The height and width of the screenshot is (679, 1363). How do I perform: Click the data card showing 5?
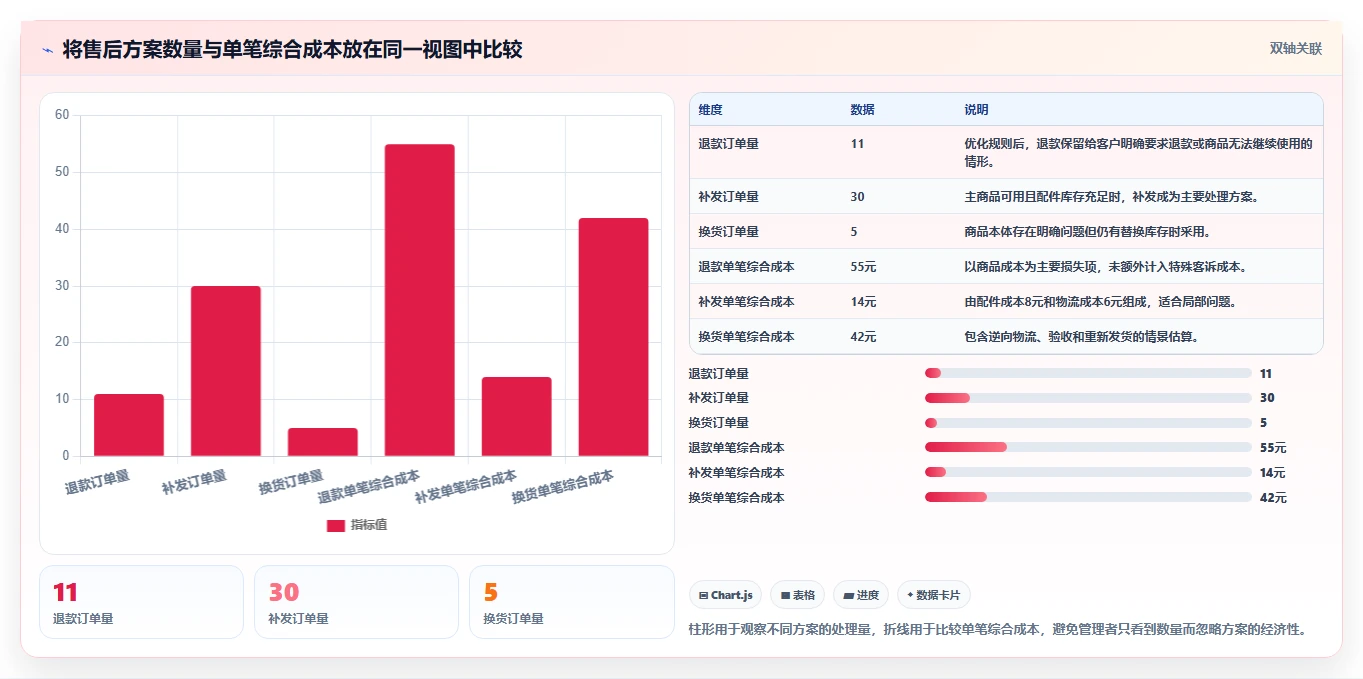(571, 602)
